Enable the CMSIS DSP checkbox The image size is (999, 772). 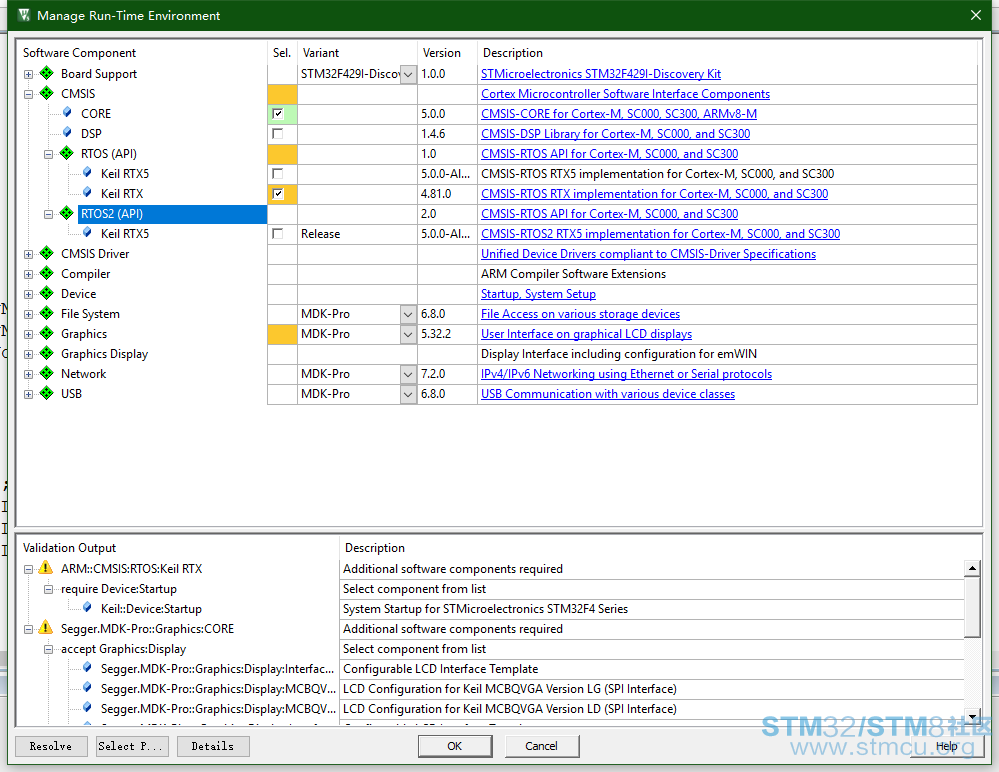pyautogui.click(x=278, y=134)
